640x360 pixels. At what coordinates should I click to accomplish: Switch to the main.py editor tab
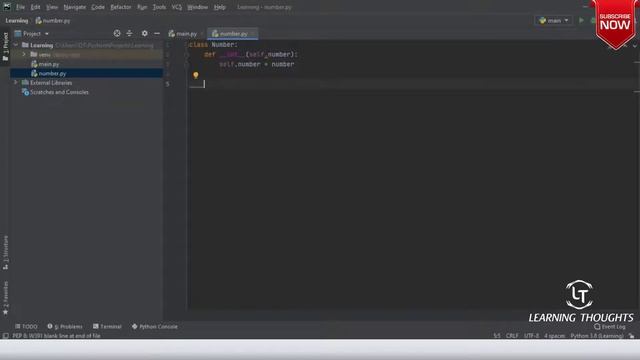click(183, 34)
